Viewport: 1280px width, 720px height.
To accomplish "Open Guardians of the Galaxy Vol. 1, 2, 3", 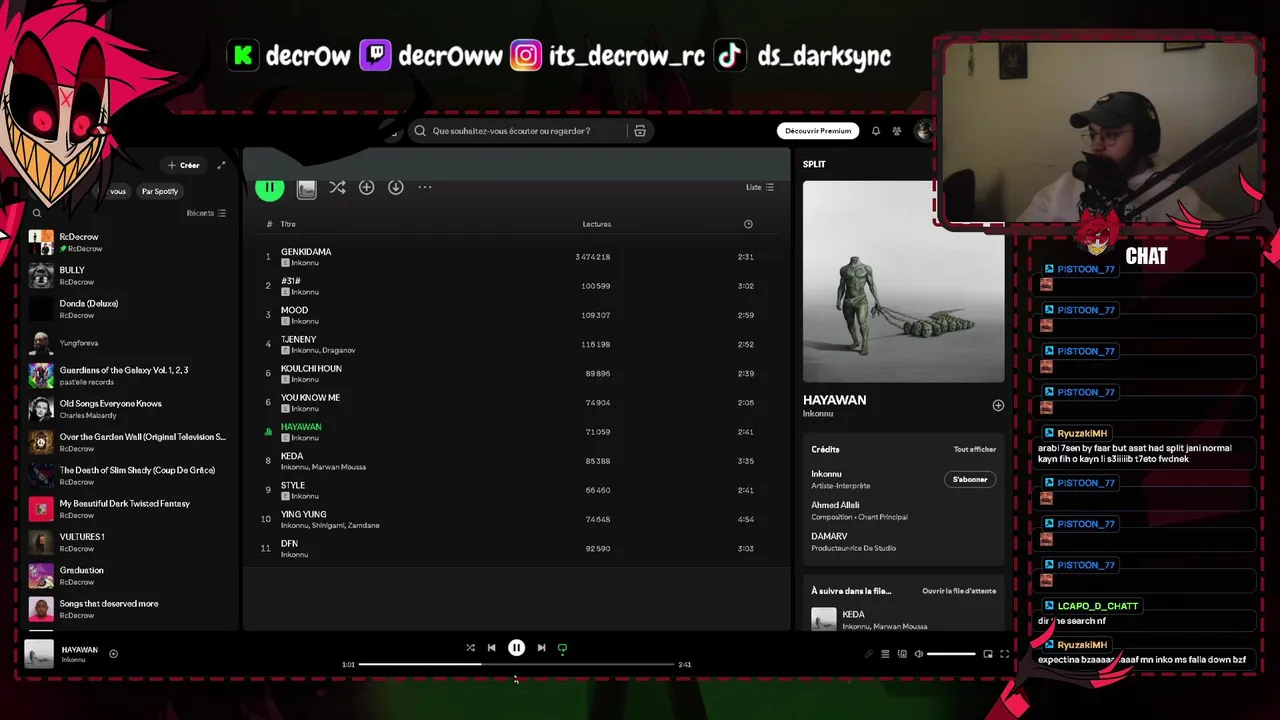I will pos(130,376).
